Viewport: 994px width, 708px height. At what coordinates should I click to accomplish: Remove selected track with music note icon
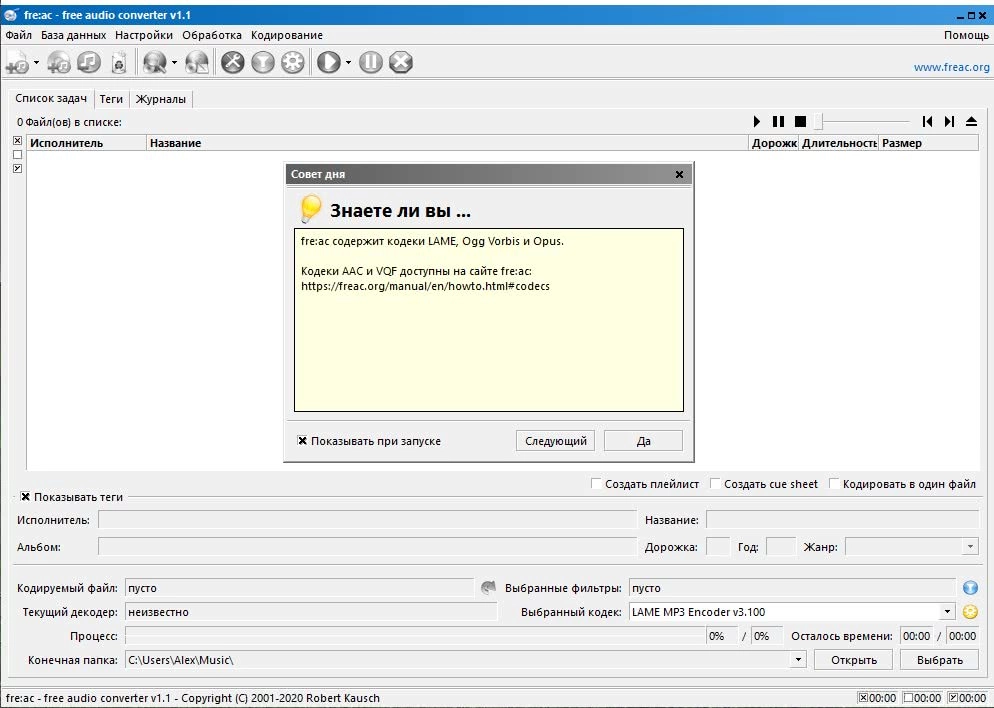[89, 62]
